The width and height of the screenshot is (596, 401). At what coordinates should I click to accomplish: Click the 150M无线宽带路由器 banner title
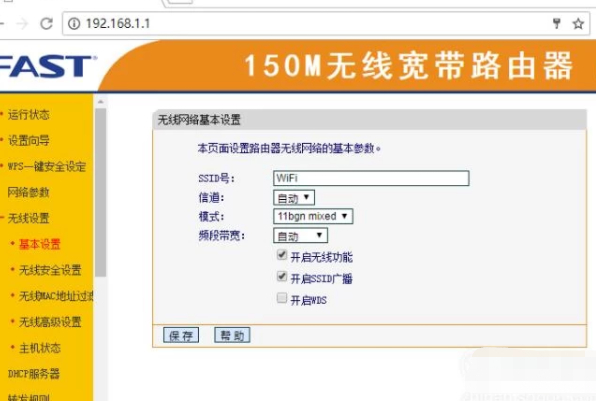[409, 66]
